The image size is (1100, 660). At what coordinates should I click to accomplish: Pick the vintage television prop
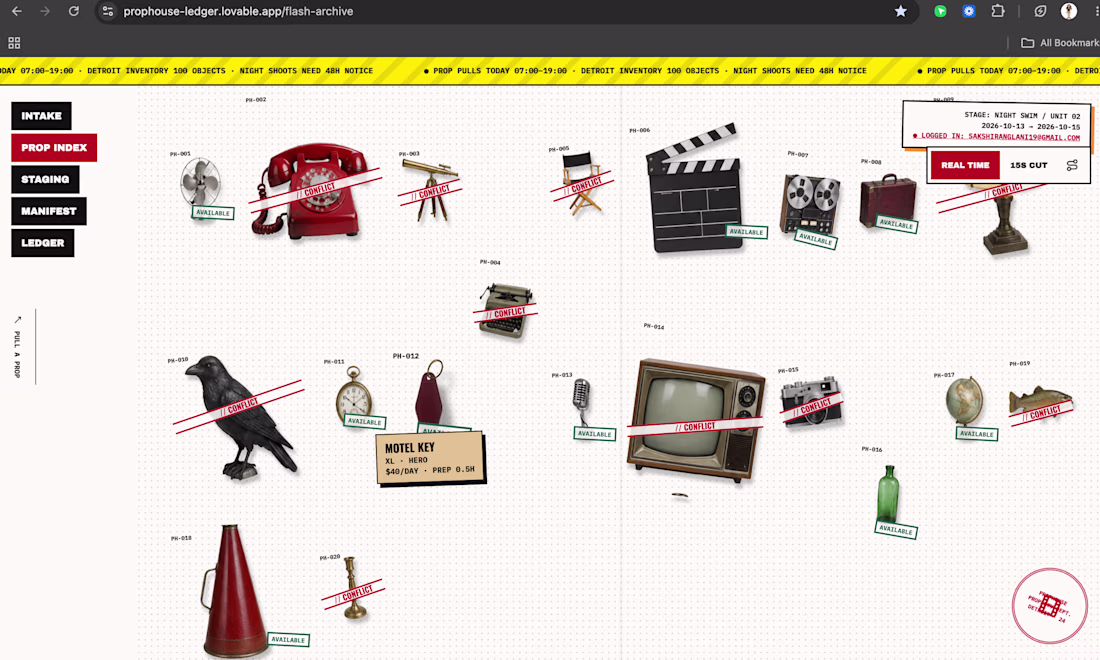click(696, 421)
